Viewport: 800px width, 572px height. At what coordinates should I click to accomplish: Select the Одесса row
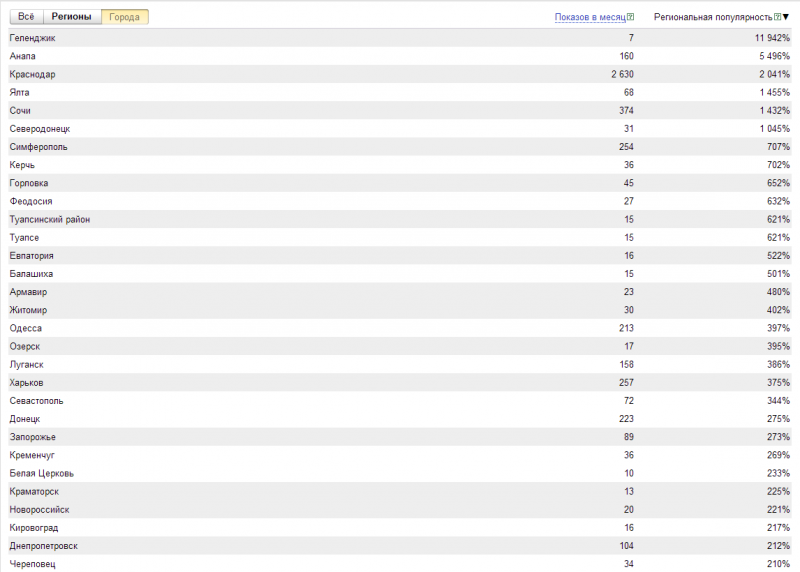(25, 328)
